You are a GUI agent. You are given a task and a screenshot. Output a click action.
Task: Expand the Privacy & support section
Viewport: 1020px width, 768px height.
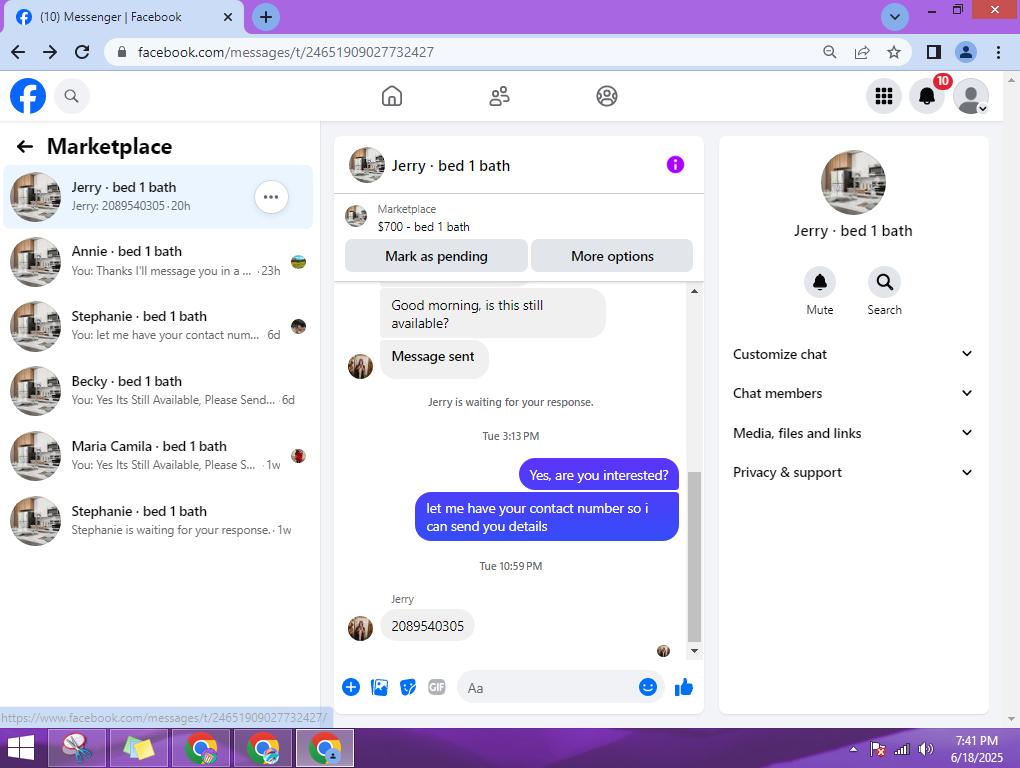click(x=852, y=473)
